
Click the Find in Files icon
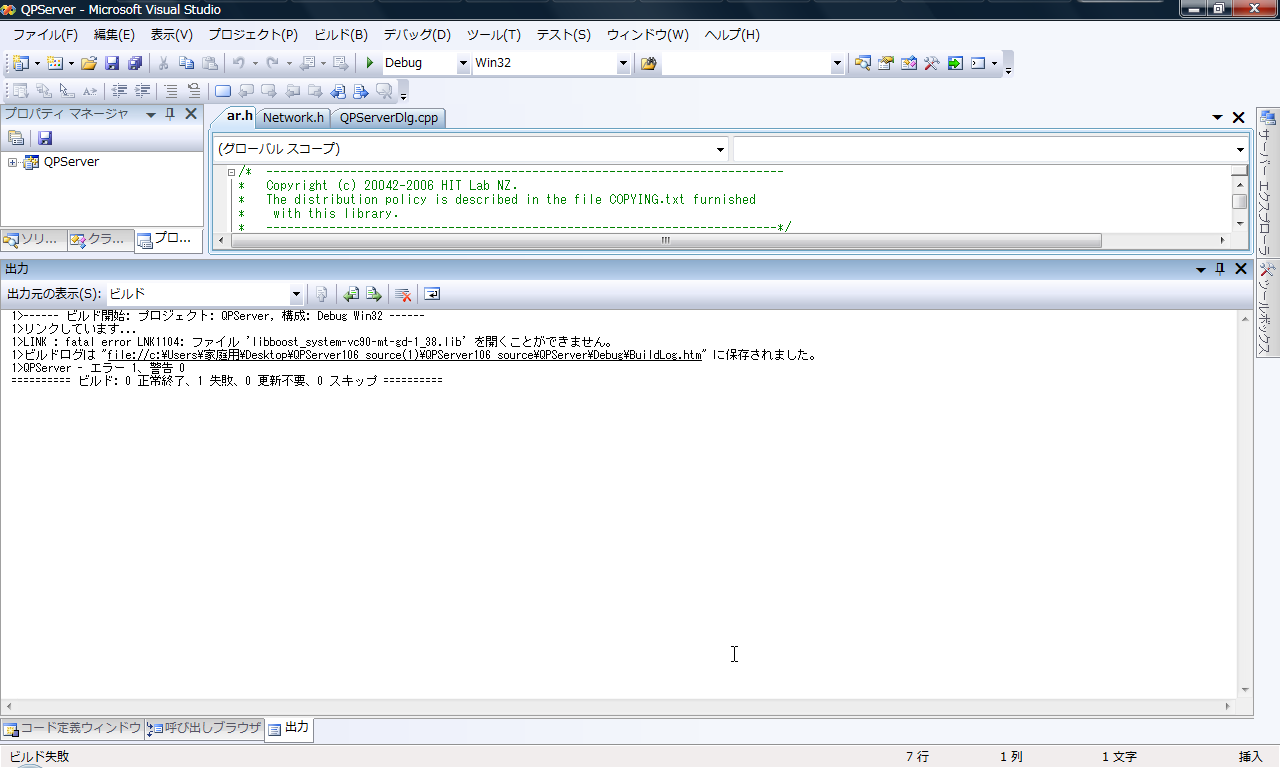(x=649, y=63)
